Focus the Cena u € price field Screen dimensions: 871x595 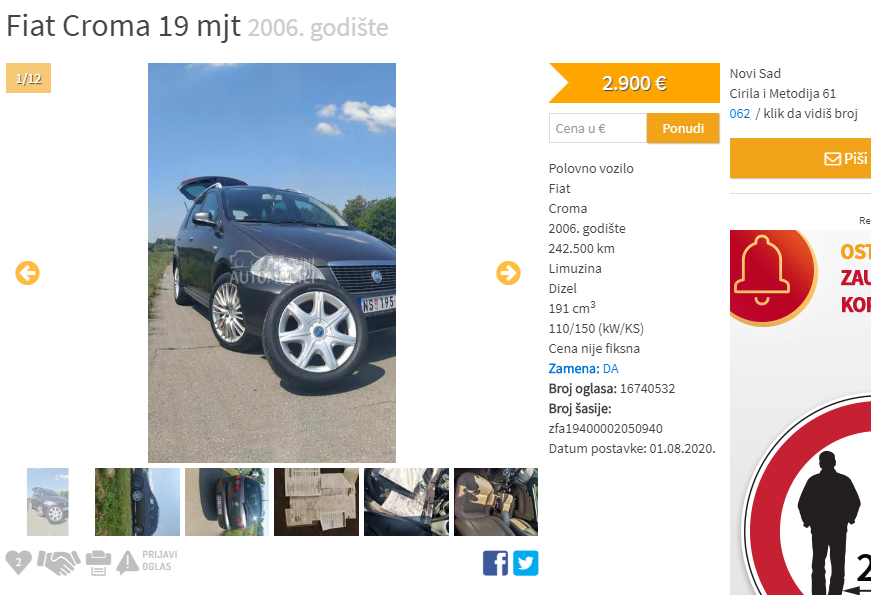(598, 128)
